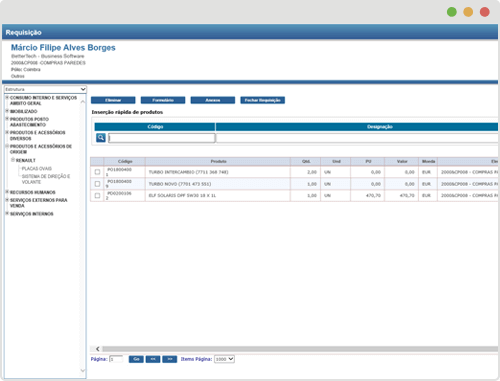Click TURBO NOVO (7701 473 551) product text
This screenshot has width=500, height=381.
point(180,184)
